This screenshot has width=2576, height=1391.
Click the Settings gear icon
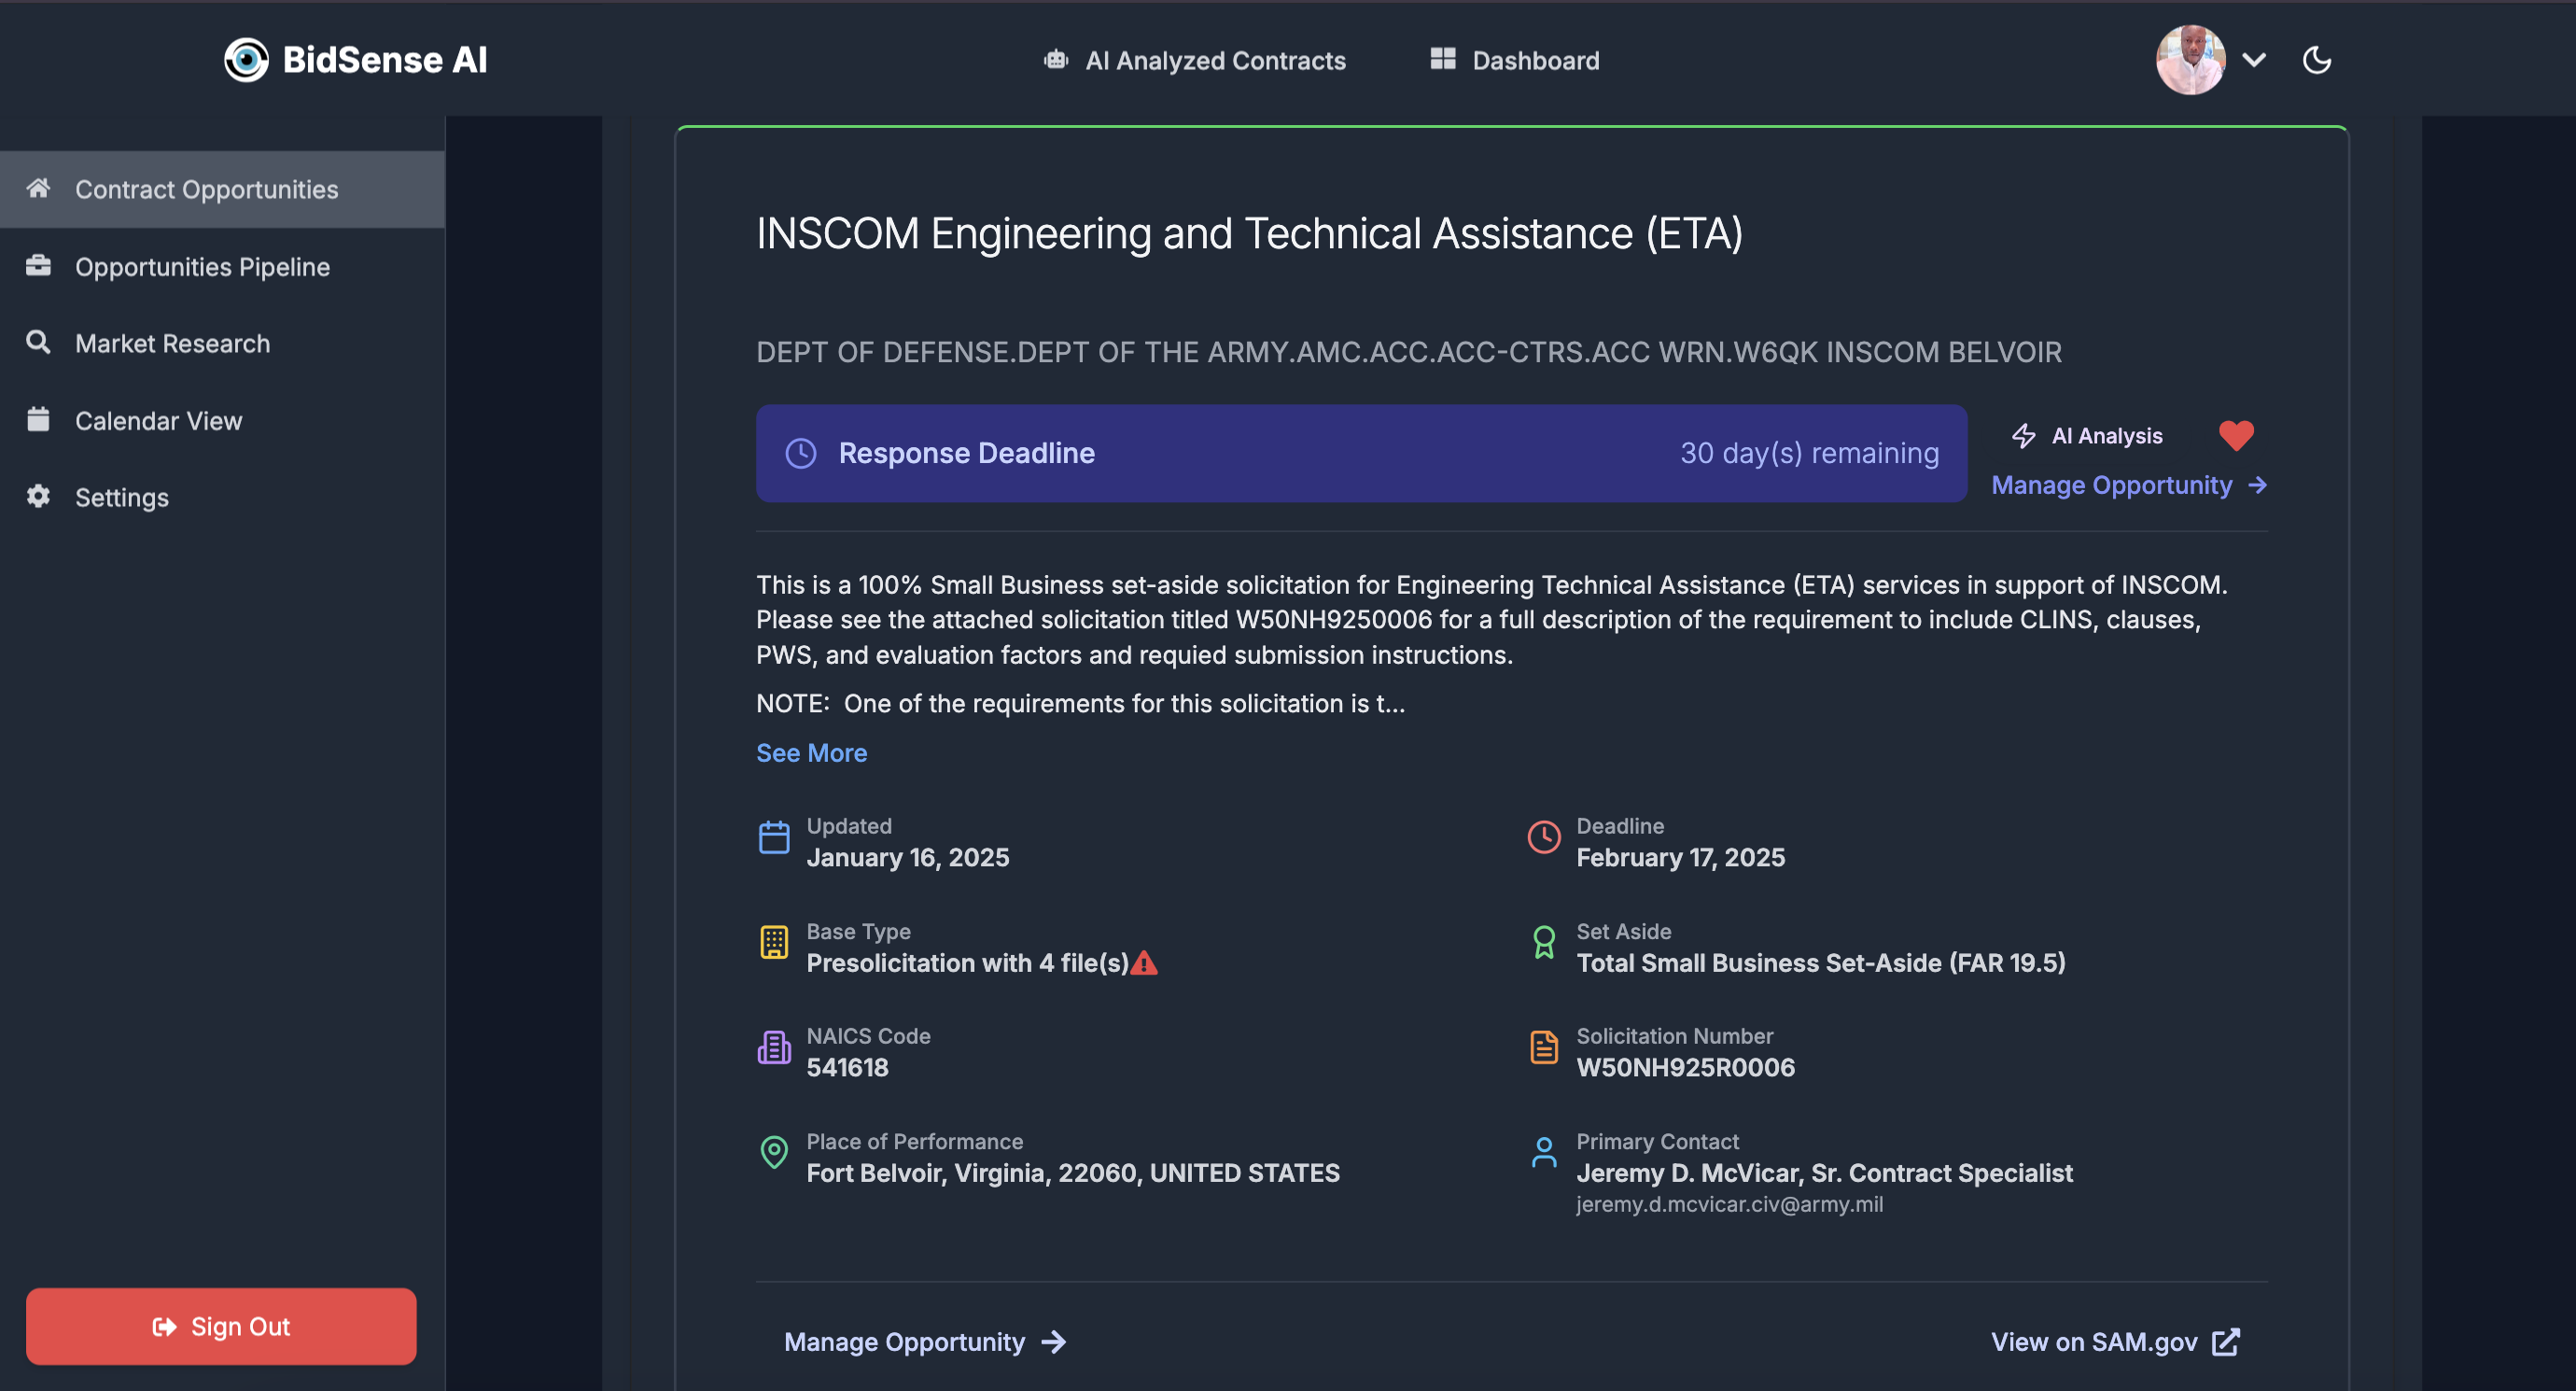click(38, 496)
